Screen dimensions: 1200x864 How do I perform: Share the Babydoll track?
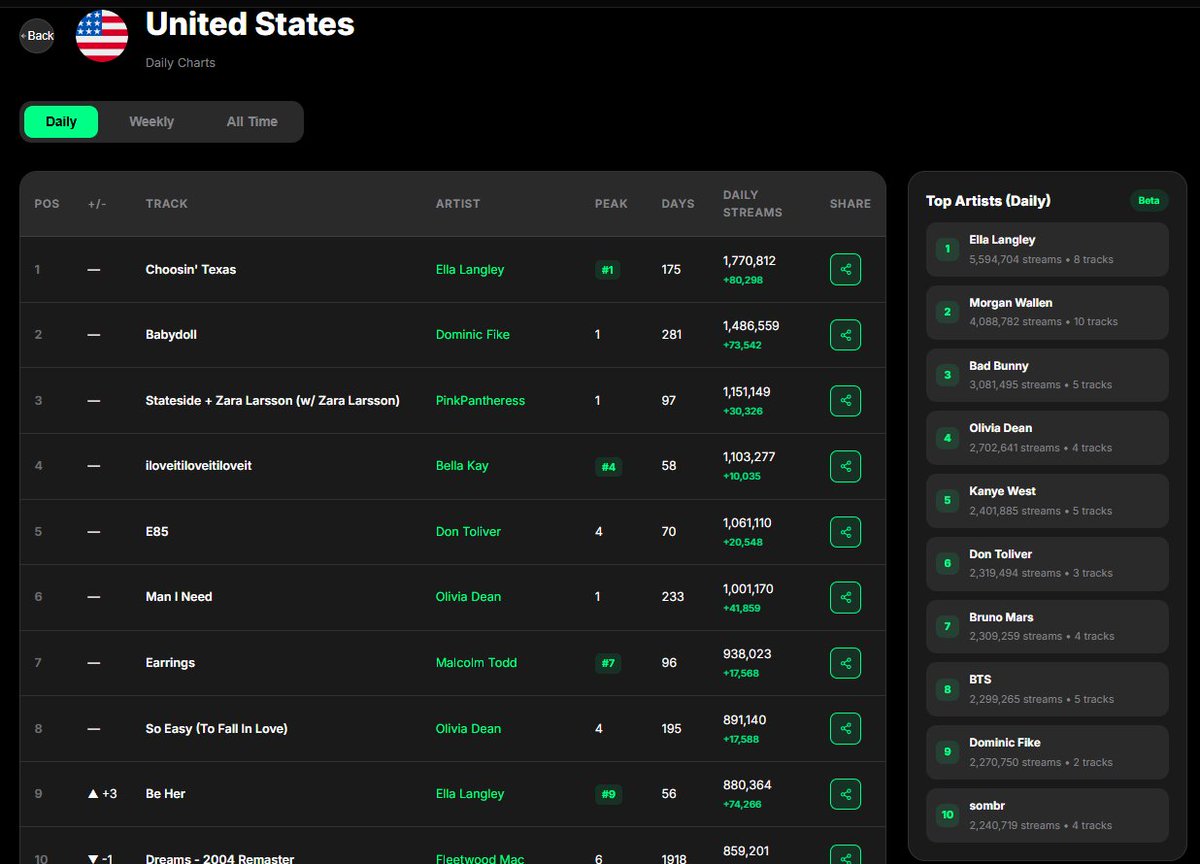pos(845,335)
